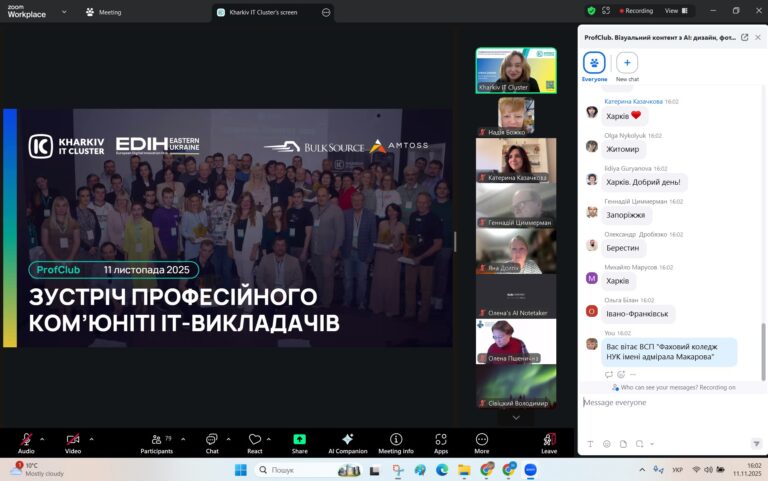
Task: Open Microsoft Edge from the taskbar
Action: (x=442, y=470)
